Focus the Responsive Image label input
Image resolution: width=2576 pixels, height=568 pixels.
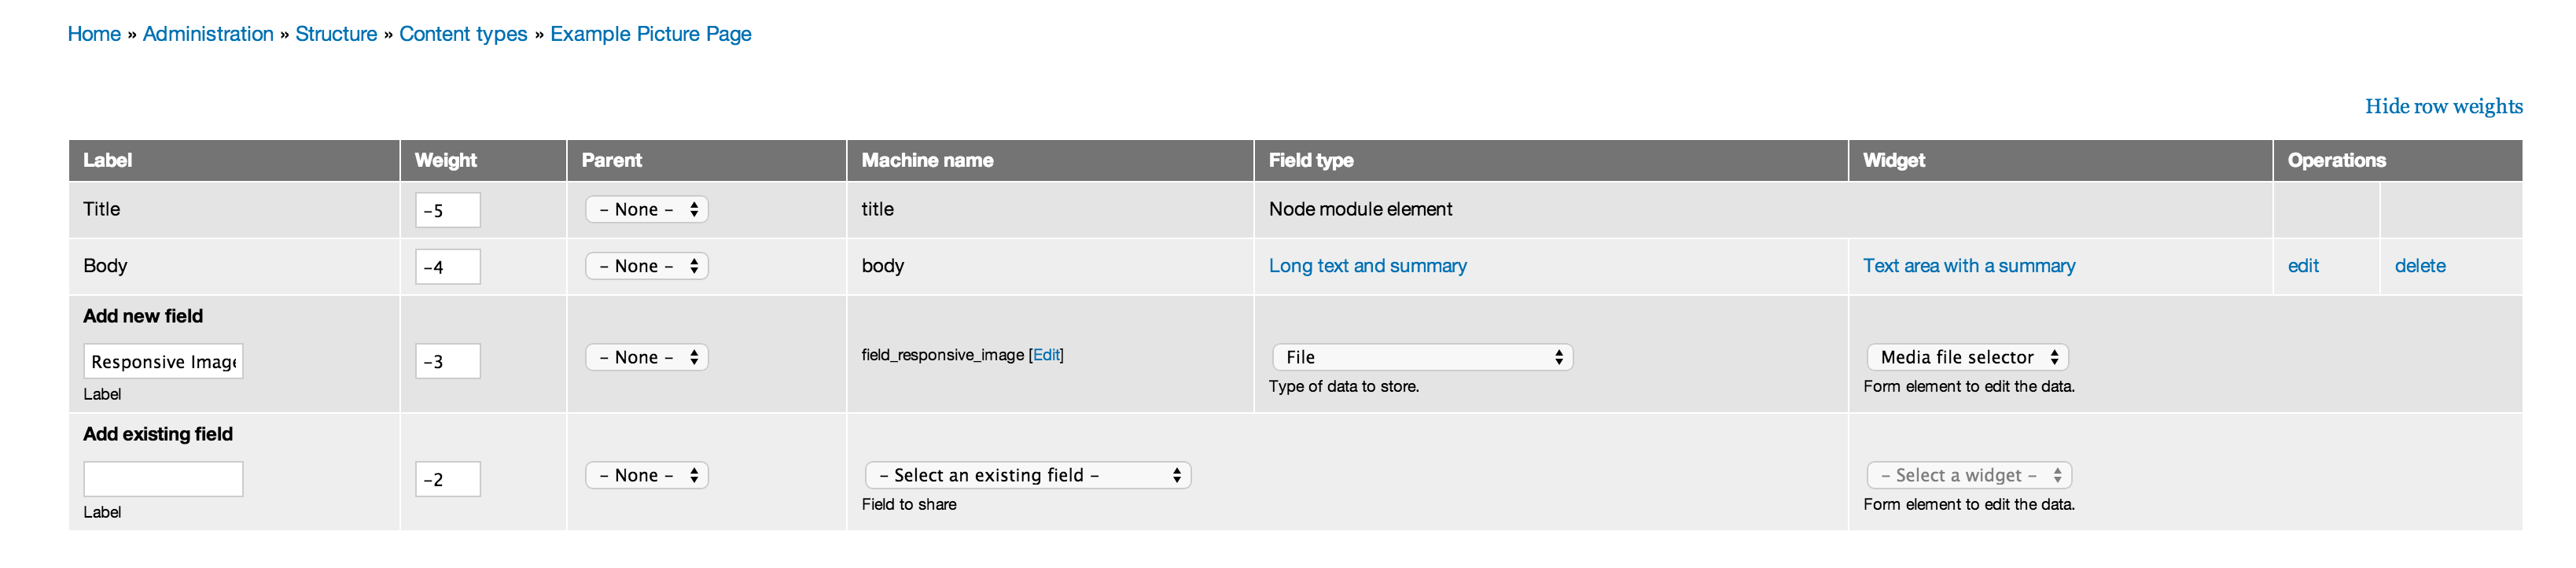click(163, 361)
